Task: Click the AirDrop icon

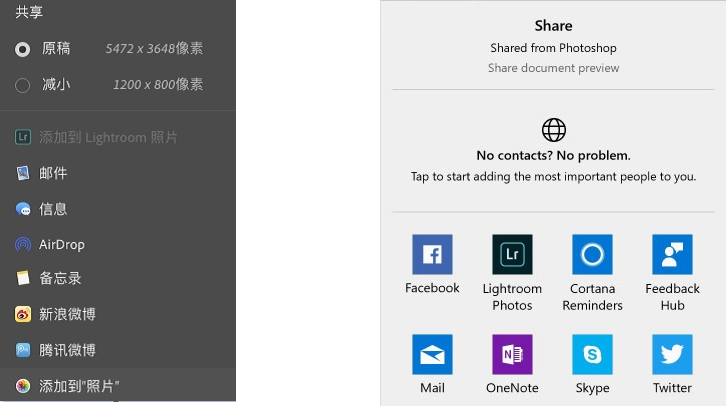Action: 23,244
